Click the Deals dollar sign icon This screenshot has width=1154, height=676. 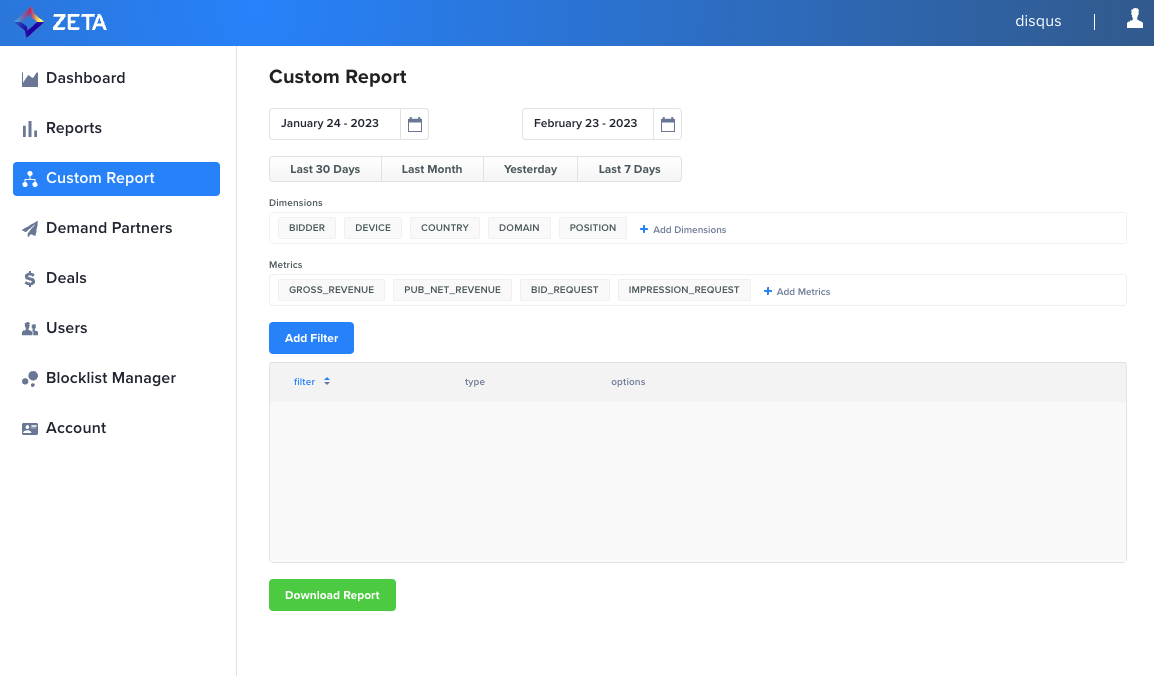30,279
